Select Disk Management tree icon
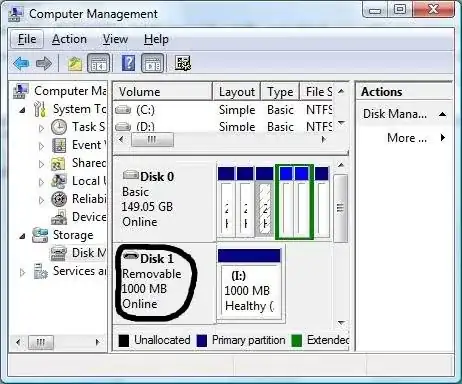This screenshot has width=462, height=384. 59,253
